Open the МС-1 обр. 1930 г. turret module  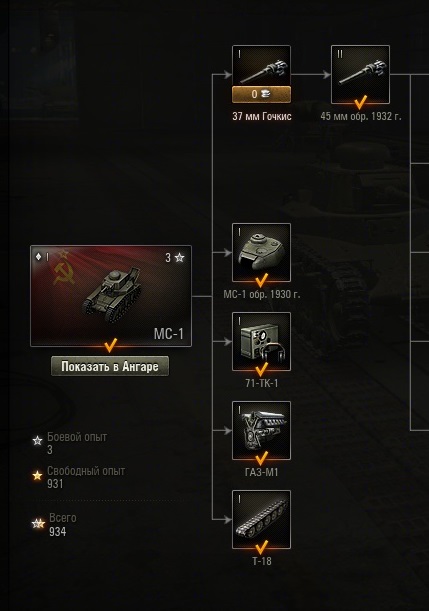click(261, 253)
